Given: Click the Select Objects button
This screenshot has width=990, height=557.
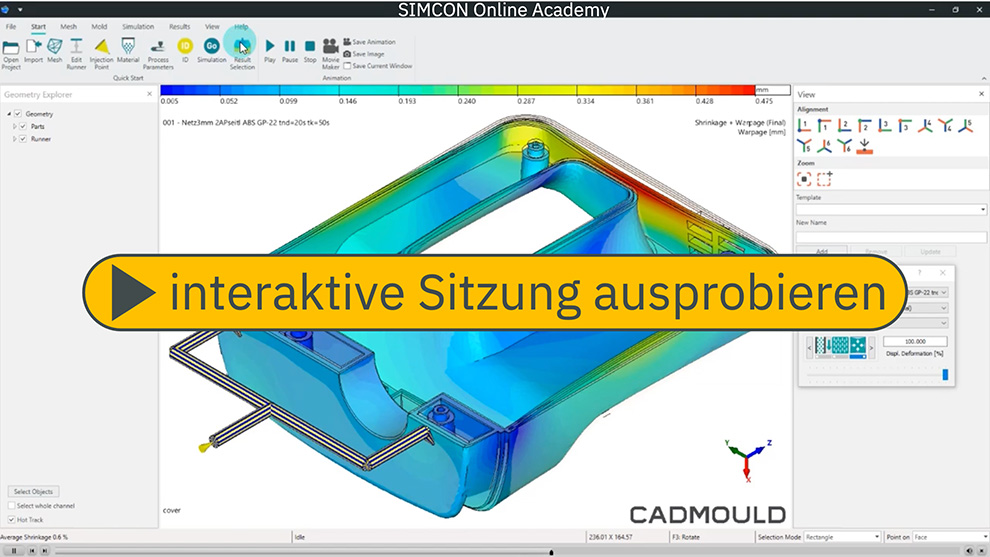Looking at the screenshot, I should click(33, 491).
